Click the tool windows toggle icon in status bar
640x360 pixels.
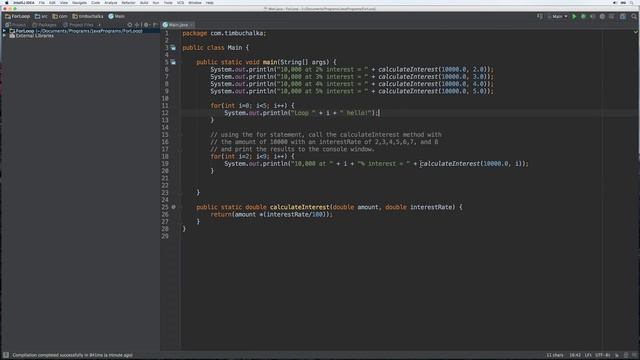[6, 355]
